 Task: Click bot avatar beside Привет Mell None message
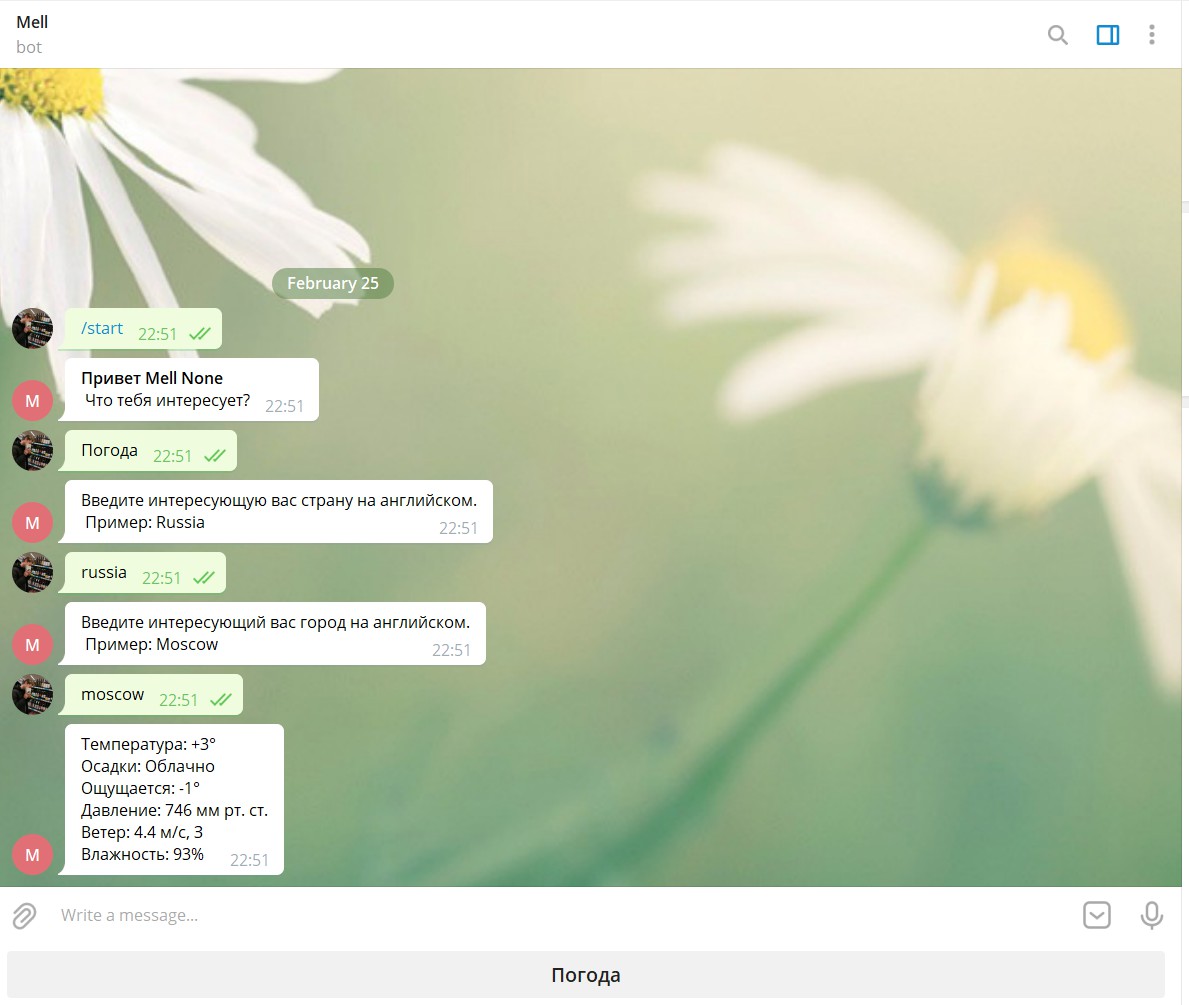pyautogui.click(x=33, y=400)
